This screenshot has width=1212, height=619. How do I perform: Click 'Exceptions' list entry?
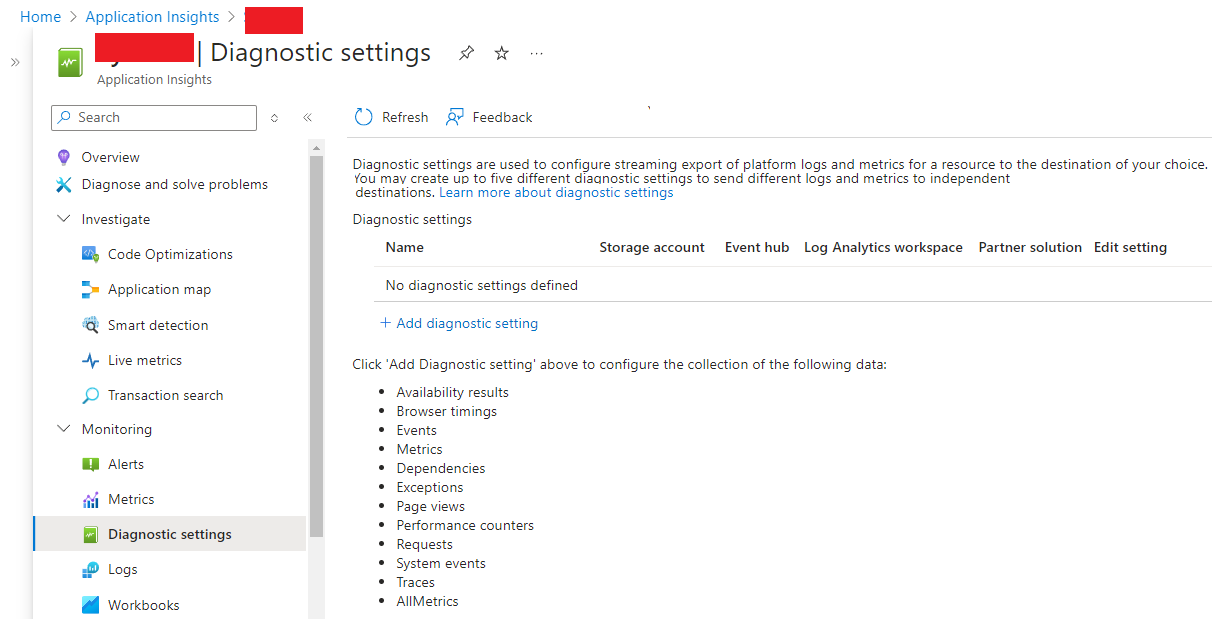430,487
